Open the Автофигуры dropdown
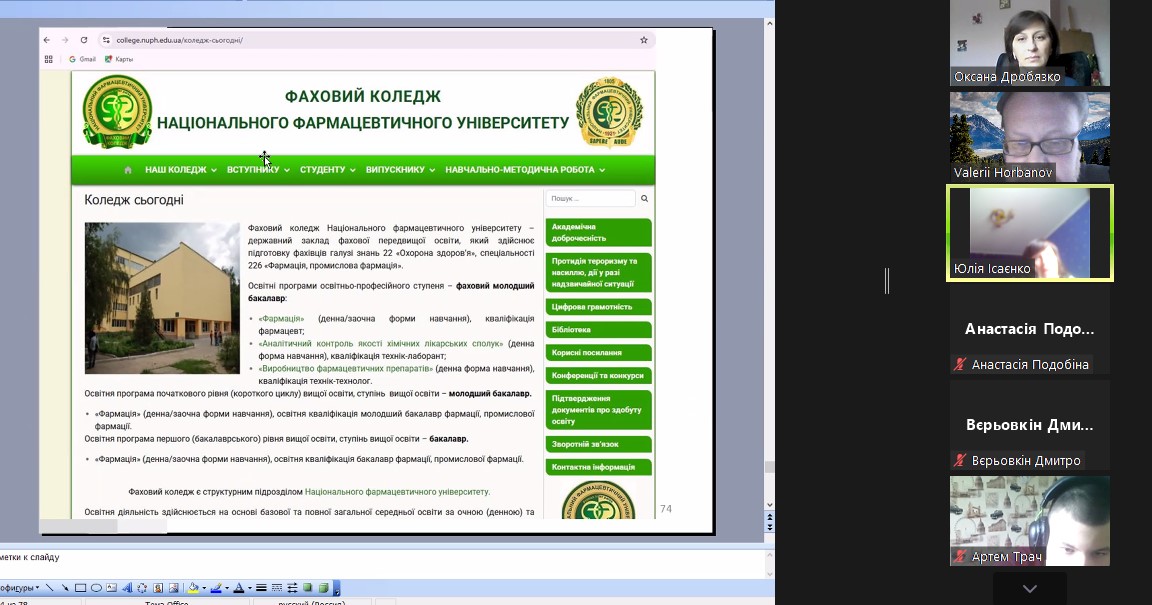 point(20,588)
